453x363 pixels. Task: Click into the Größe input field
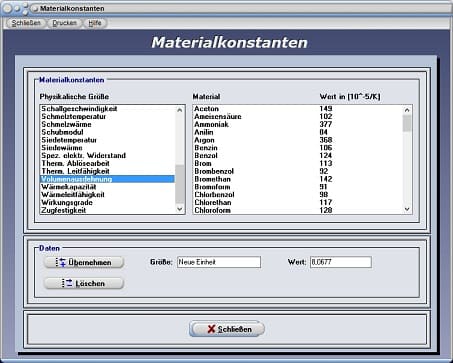click(x=219, y=262)
